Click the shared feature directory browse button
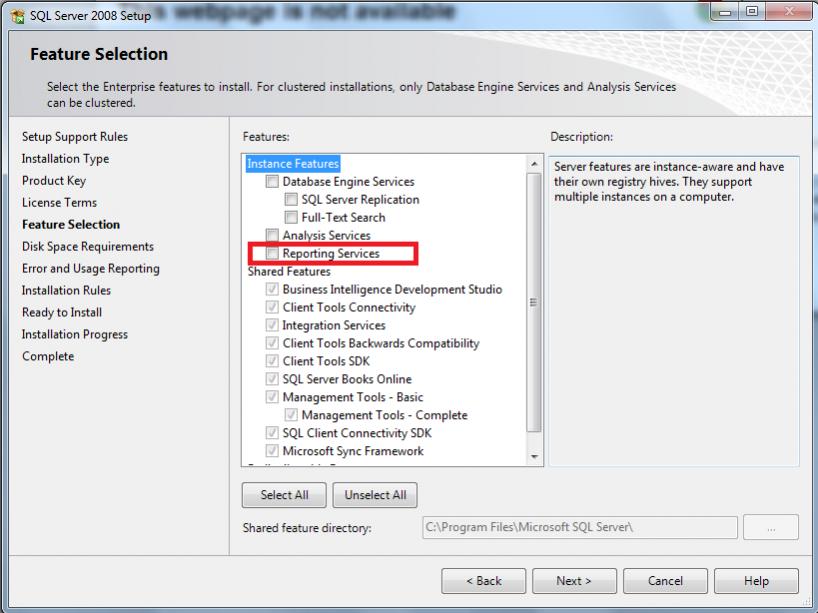Screen dimensions: 818x613 pyautogui.click(x=771, y=527)
